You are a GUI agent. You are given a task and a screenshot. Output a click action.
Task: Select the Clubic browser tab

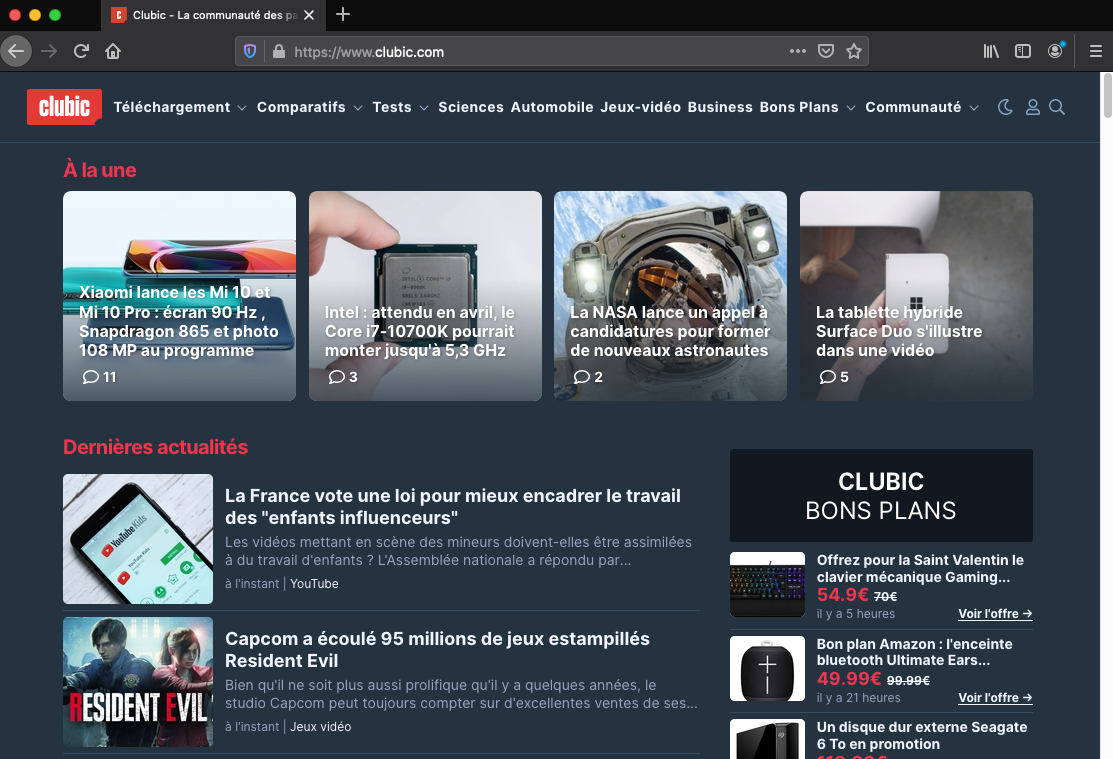click(x=213, y=15)
